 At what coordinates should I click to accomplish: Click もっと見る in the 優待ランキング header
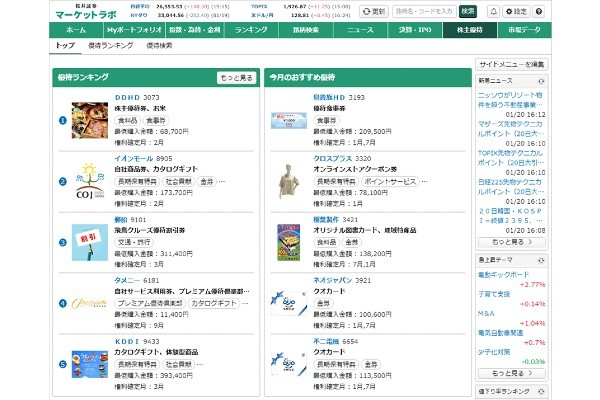coord(236,78)
